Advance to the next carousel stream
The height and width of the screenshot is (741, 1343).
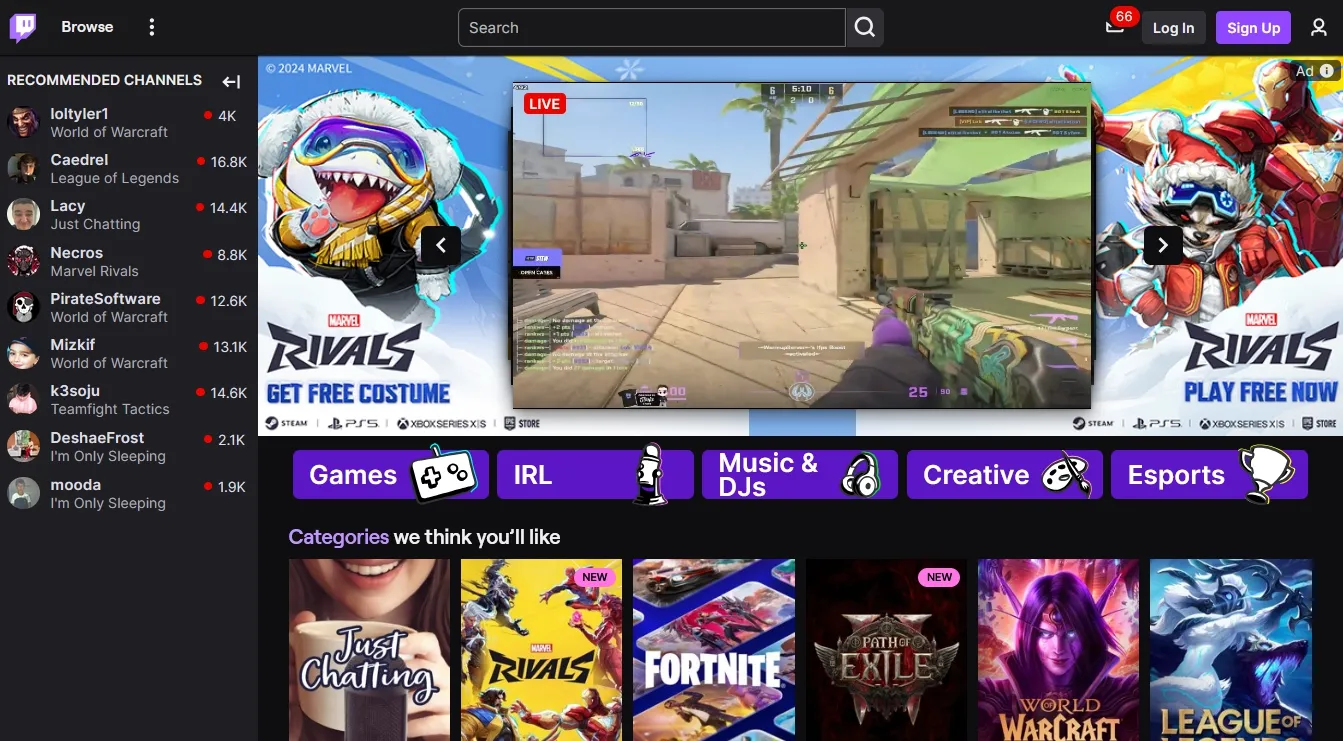pos(1162,245)
